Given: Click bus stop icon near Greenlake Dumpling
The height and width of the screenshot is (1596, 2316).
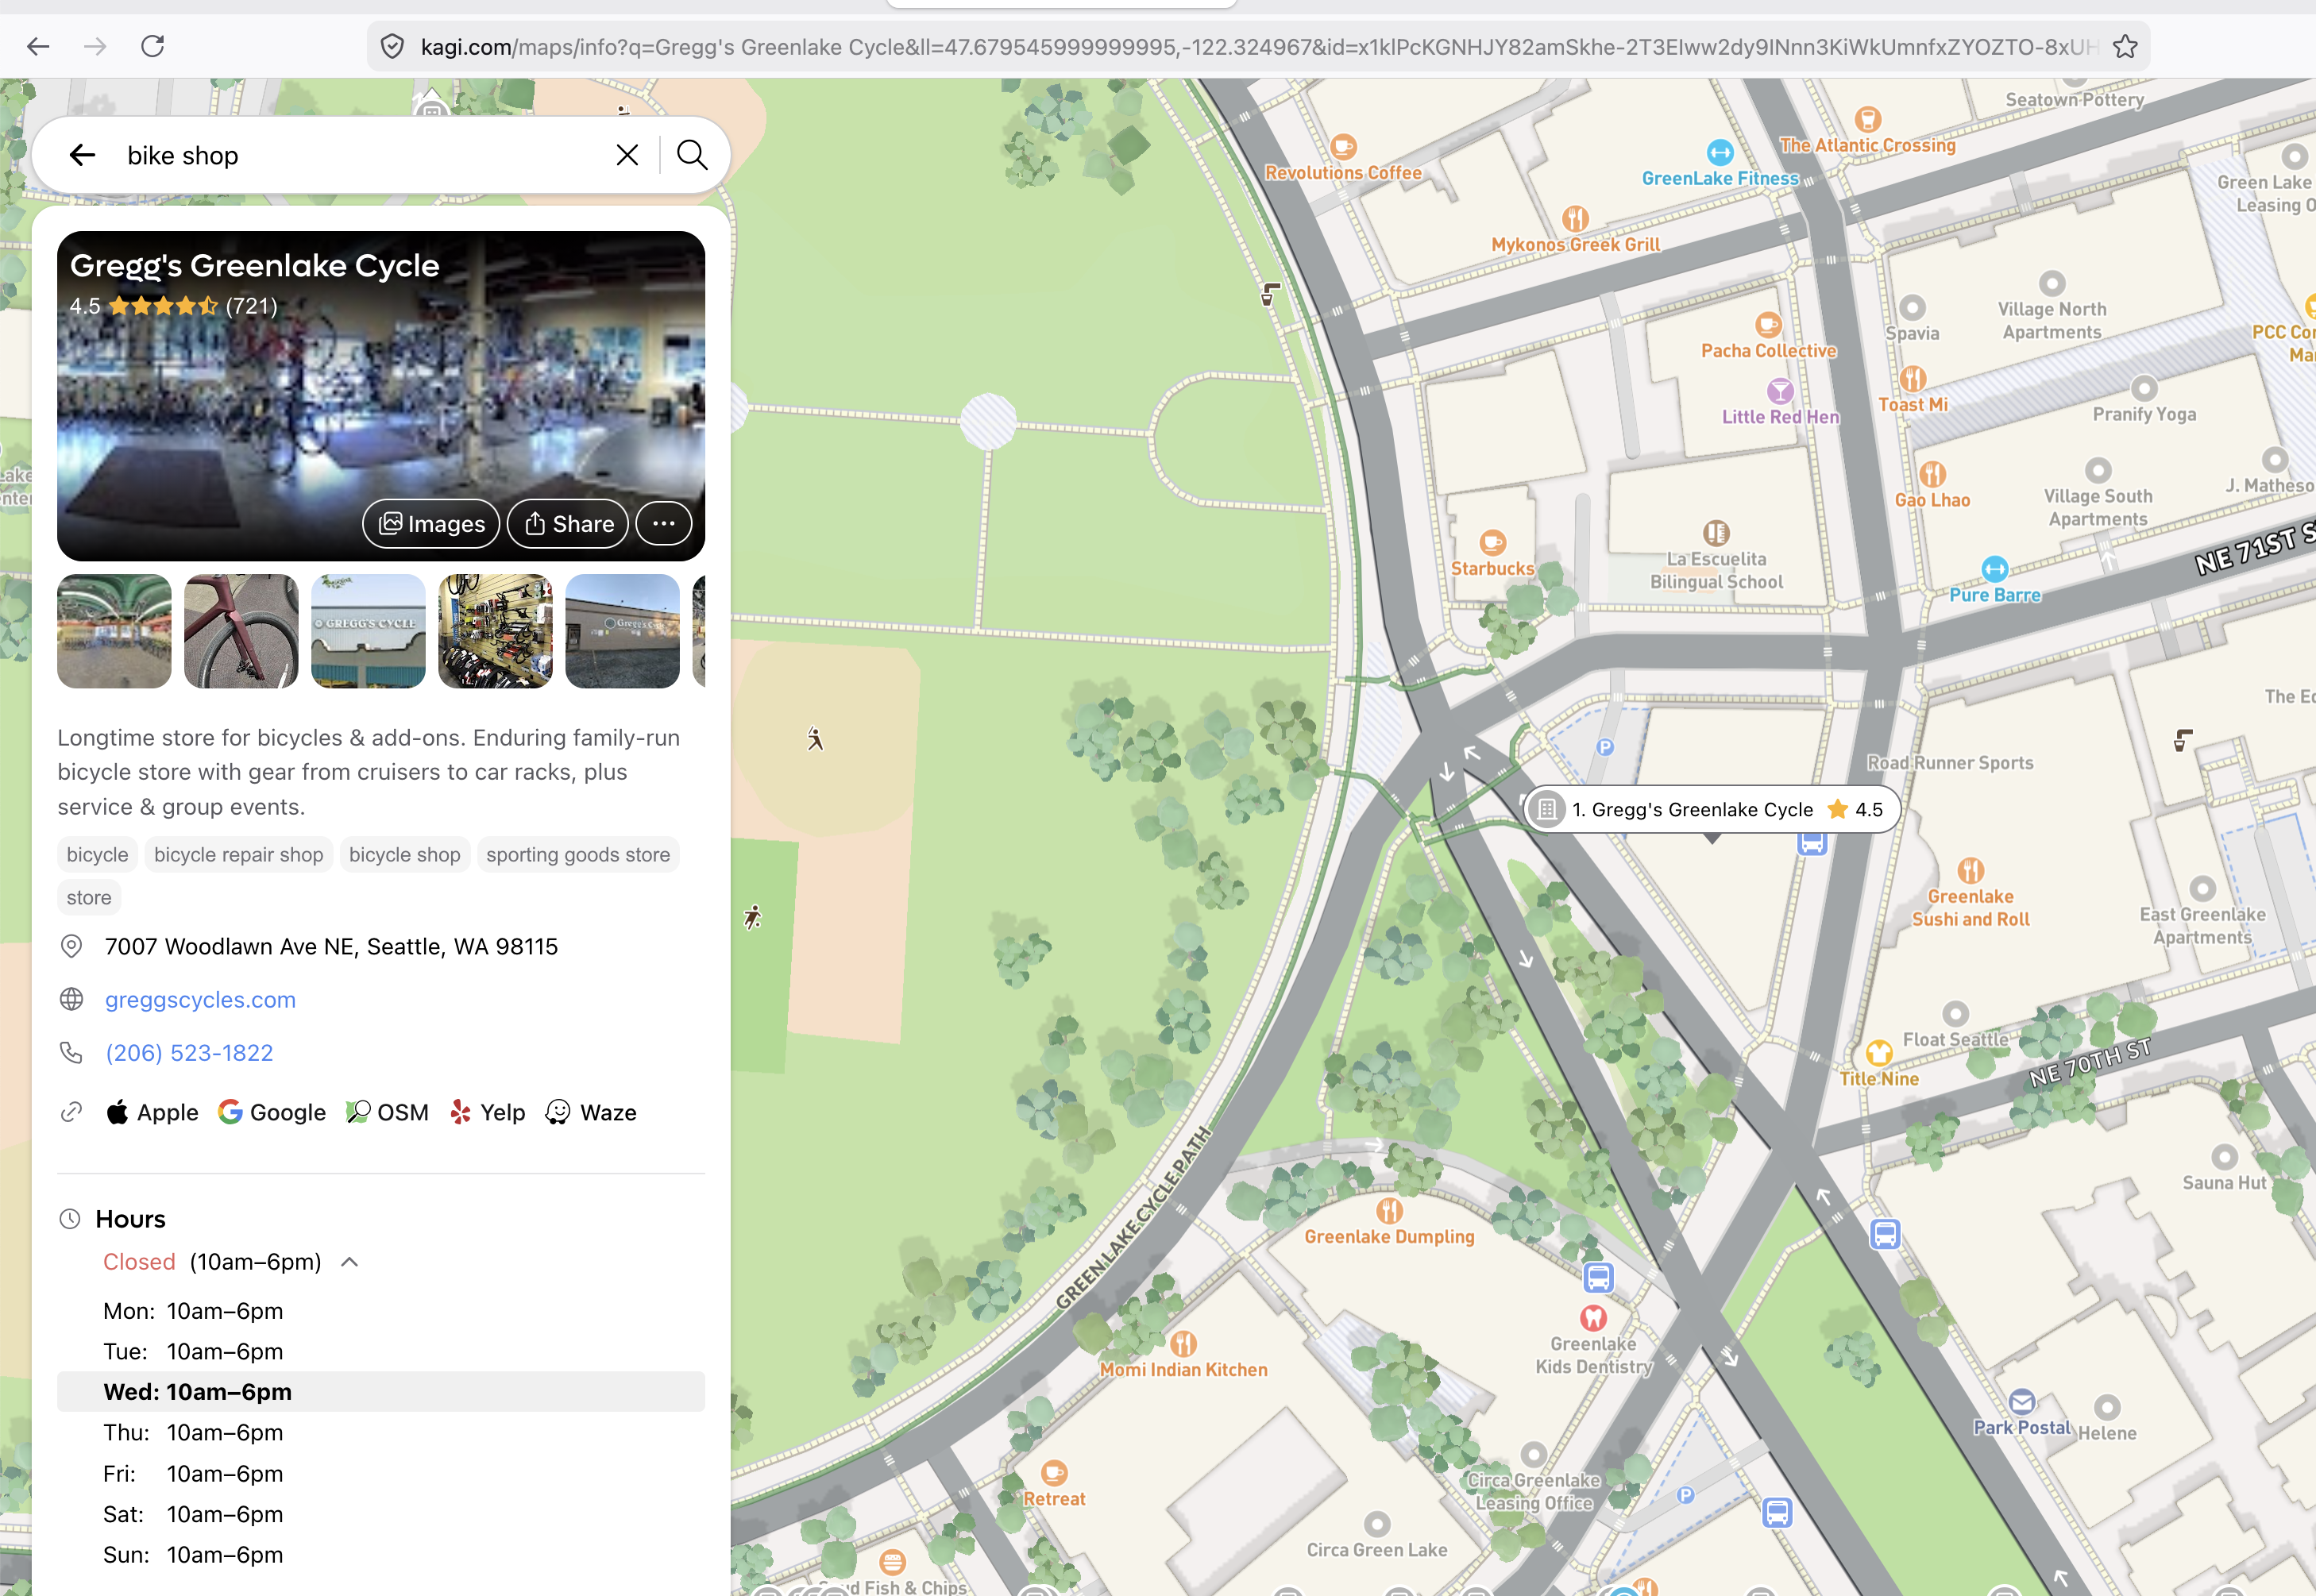Looking at the screenshot, I should pos(1598,1277).
